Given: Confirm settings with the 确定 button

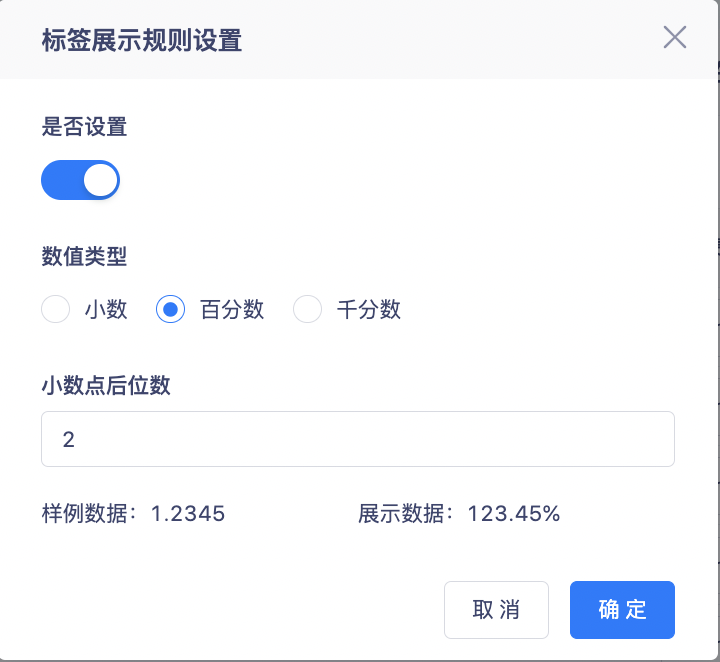Looking at the screenshot, I should (x=622, y=610).
